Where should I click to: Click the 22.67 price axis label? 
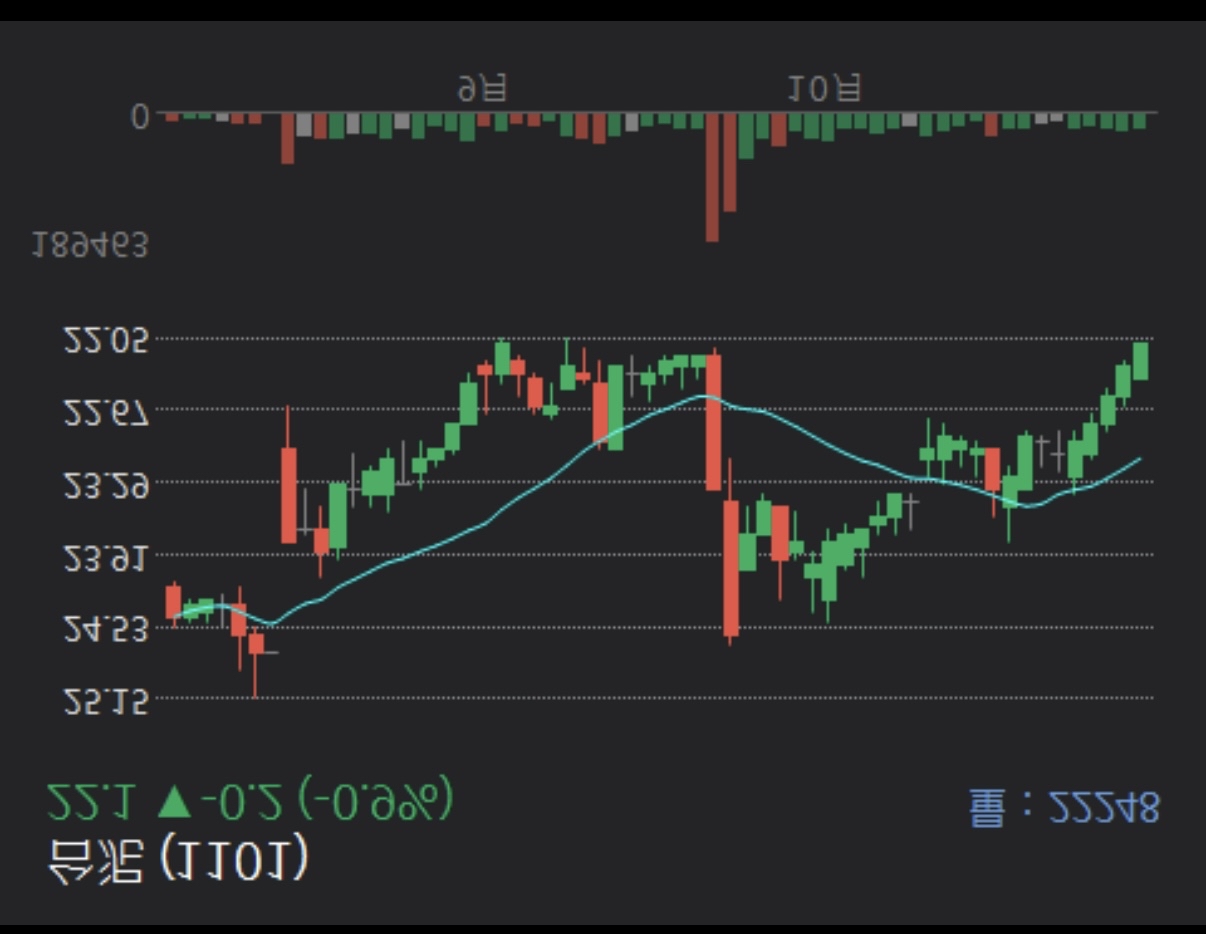pyautogui.click(x=106, y=413)
